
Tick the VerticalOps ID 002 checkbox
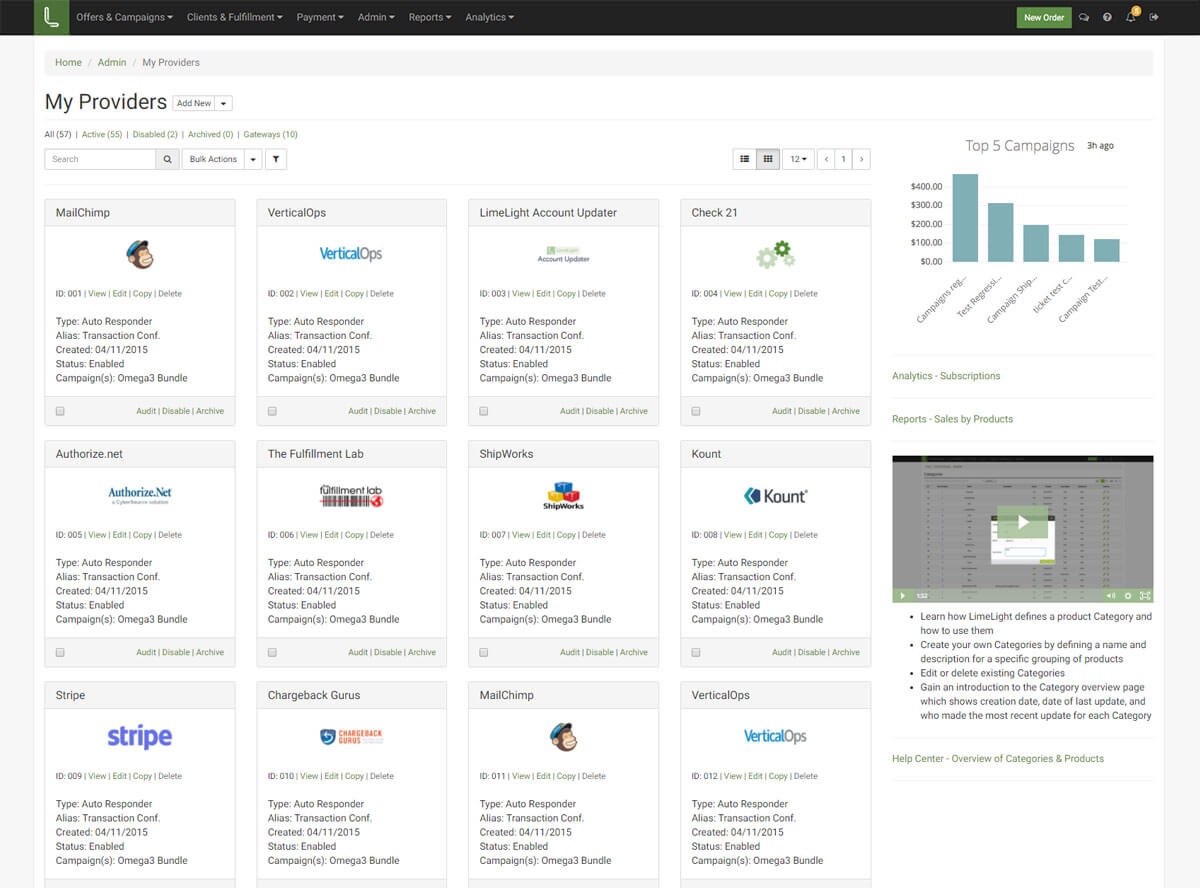click(272, 411)
